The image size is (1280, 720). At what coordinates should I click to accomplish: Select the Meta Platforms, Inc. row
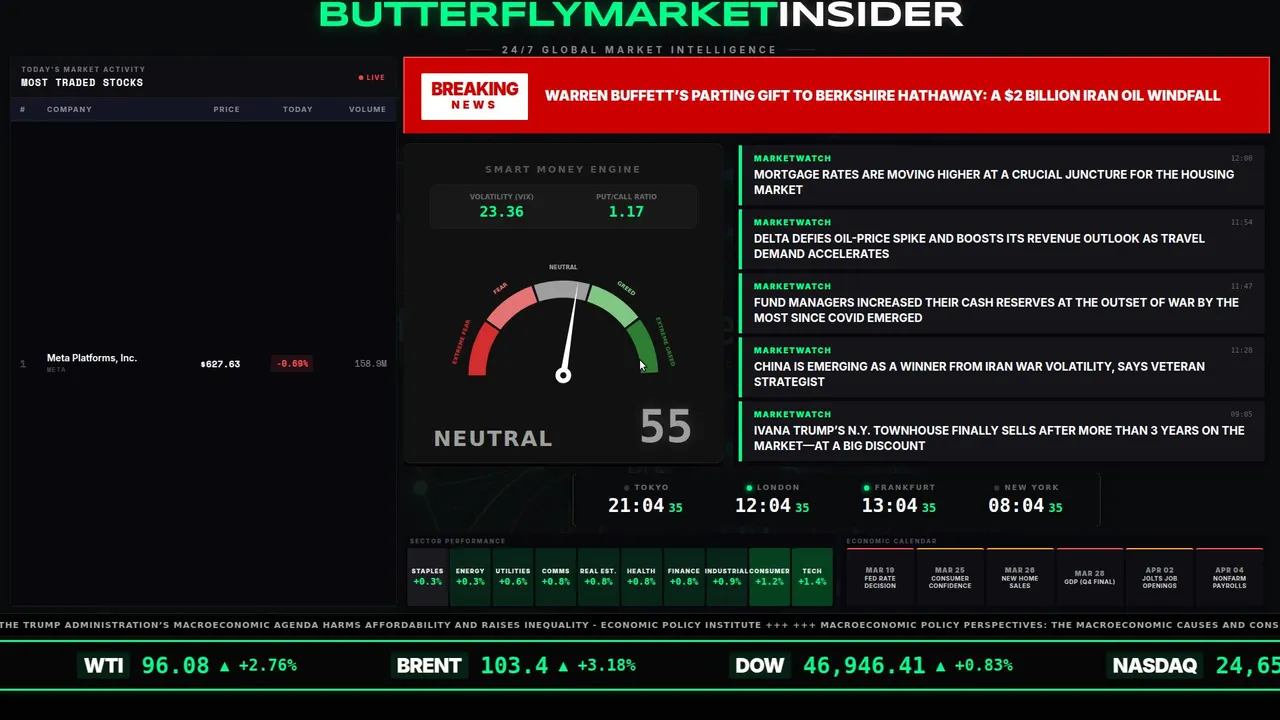tap(203, 363)
